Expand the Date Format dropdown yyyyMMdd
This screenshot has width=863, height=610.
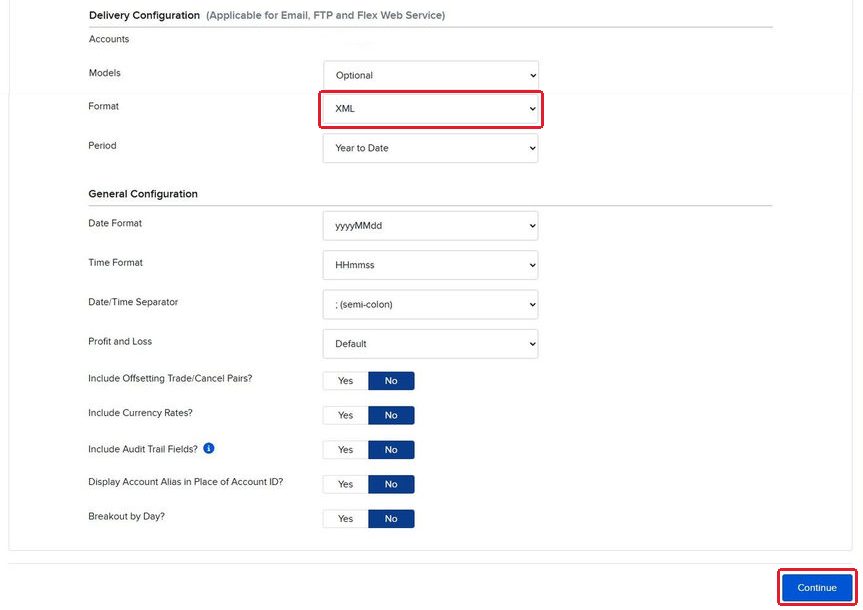coord(430,226)
